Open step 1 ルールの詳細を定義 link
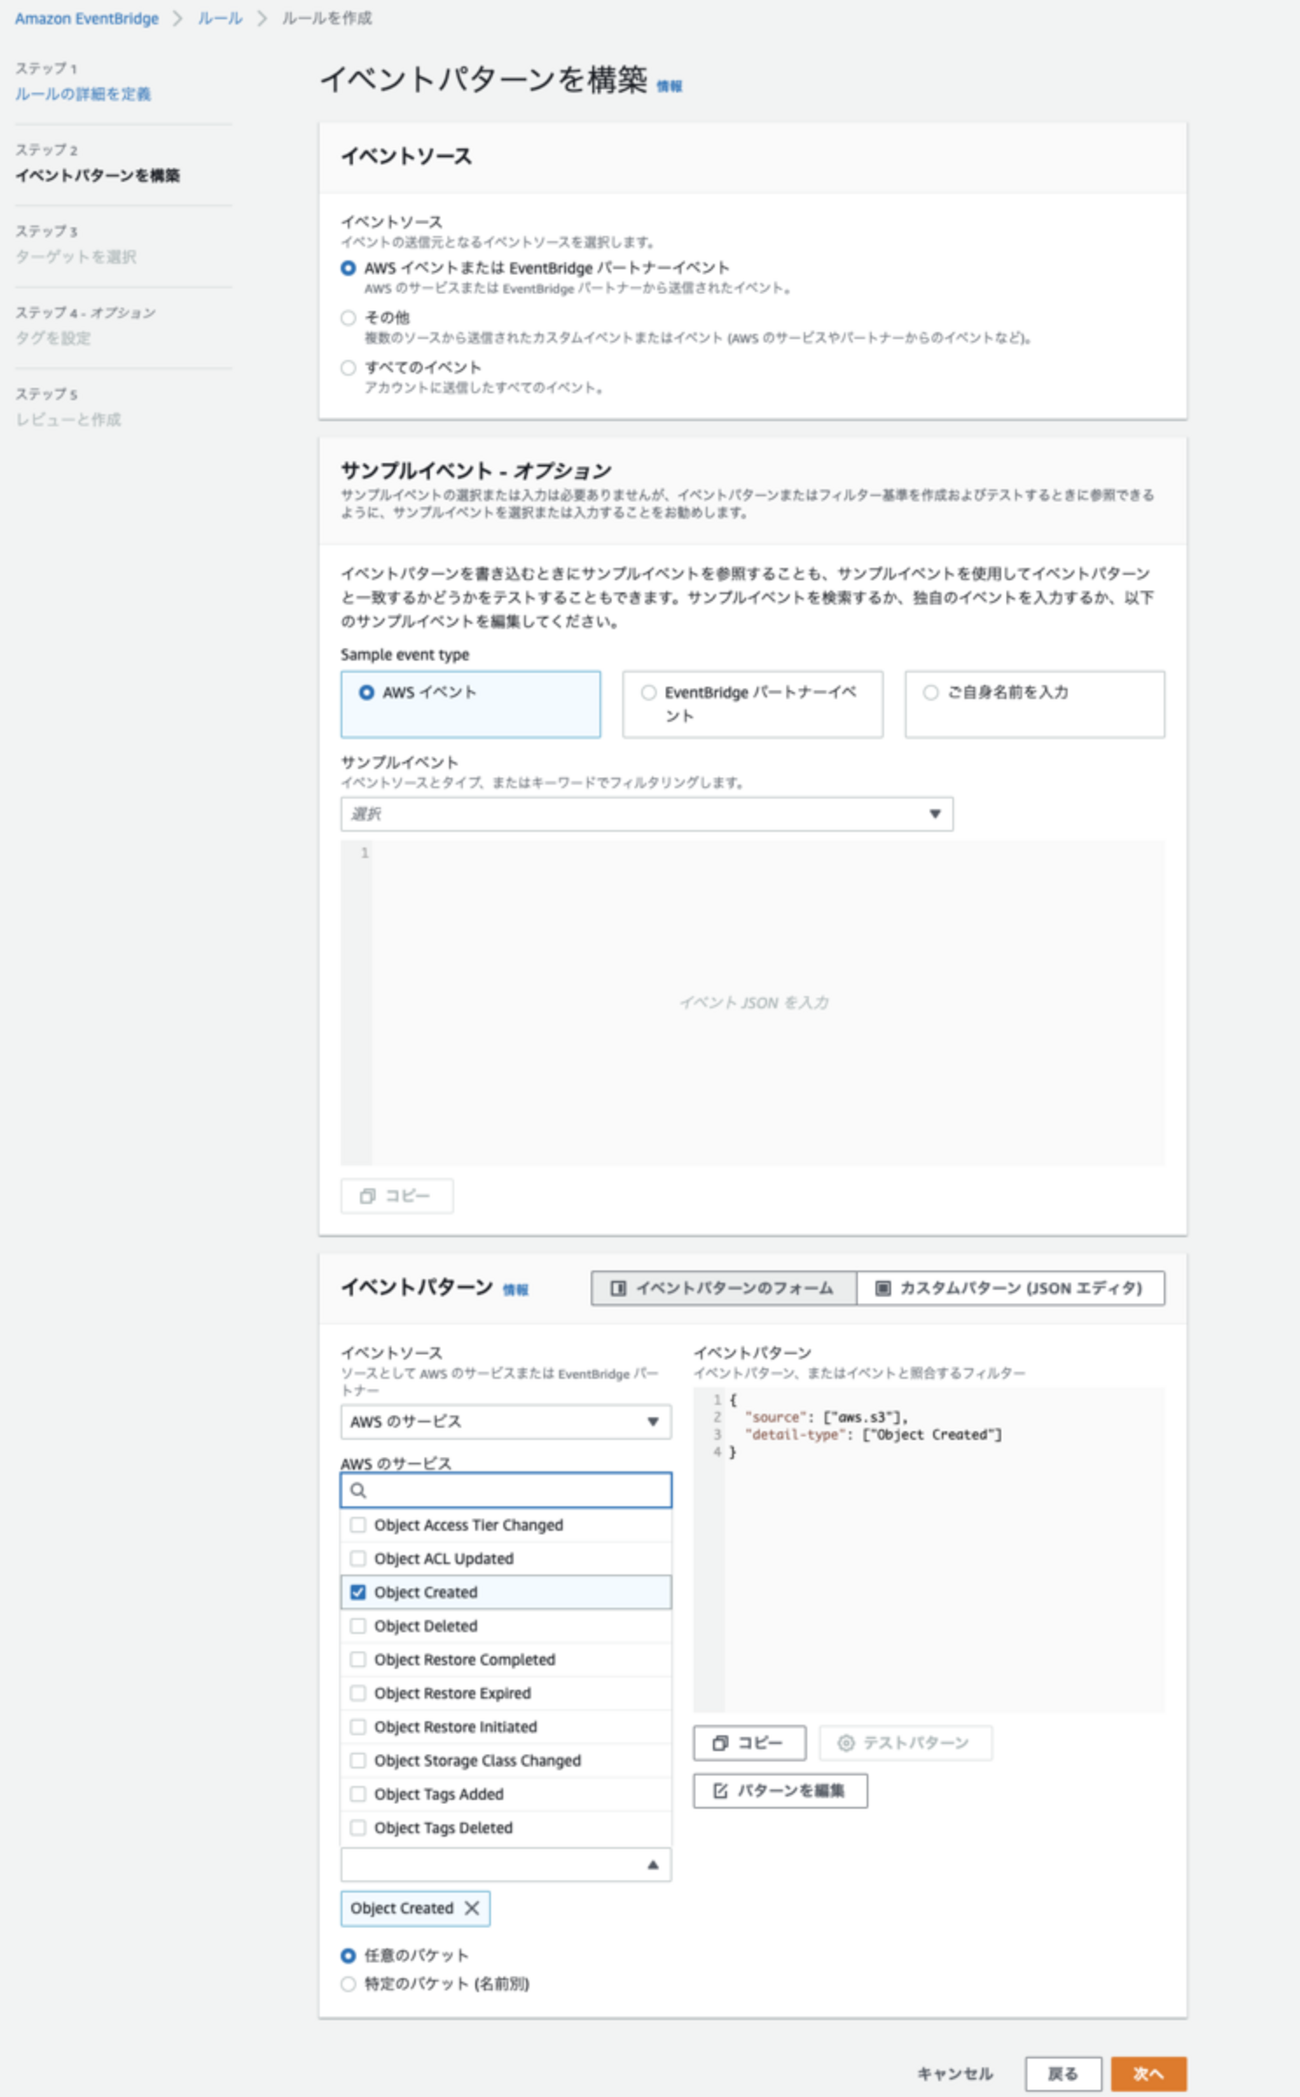The width and height of the screenshot is (1300, 2097). [83, 94]
